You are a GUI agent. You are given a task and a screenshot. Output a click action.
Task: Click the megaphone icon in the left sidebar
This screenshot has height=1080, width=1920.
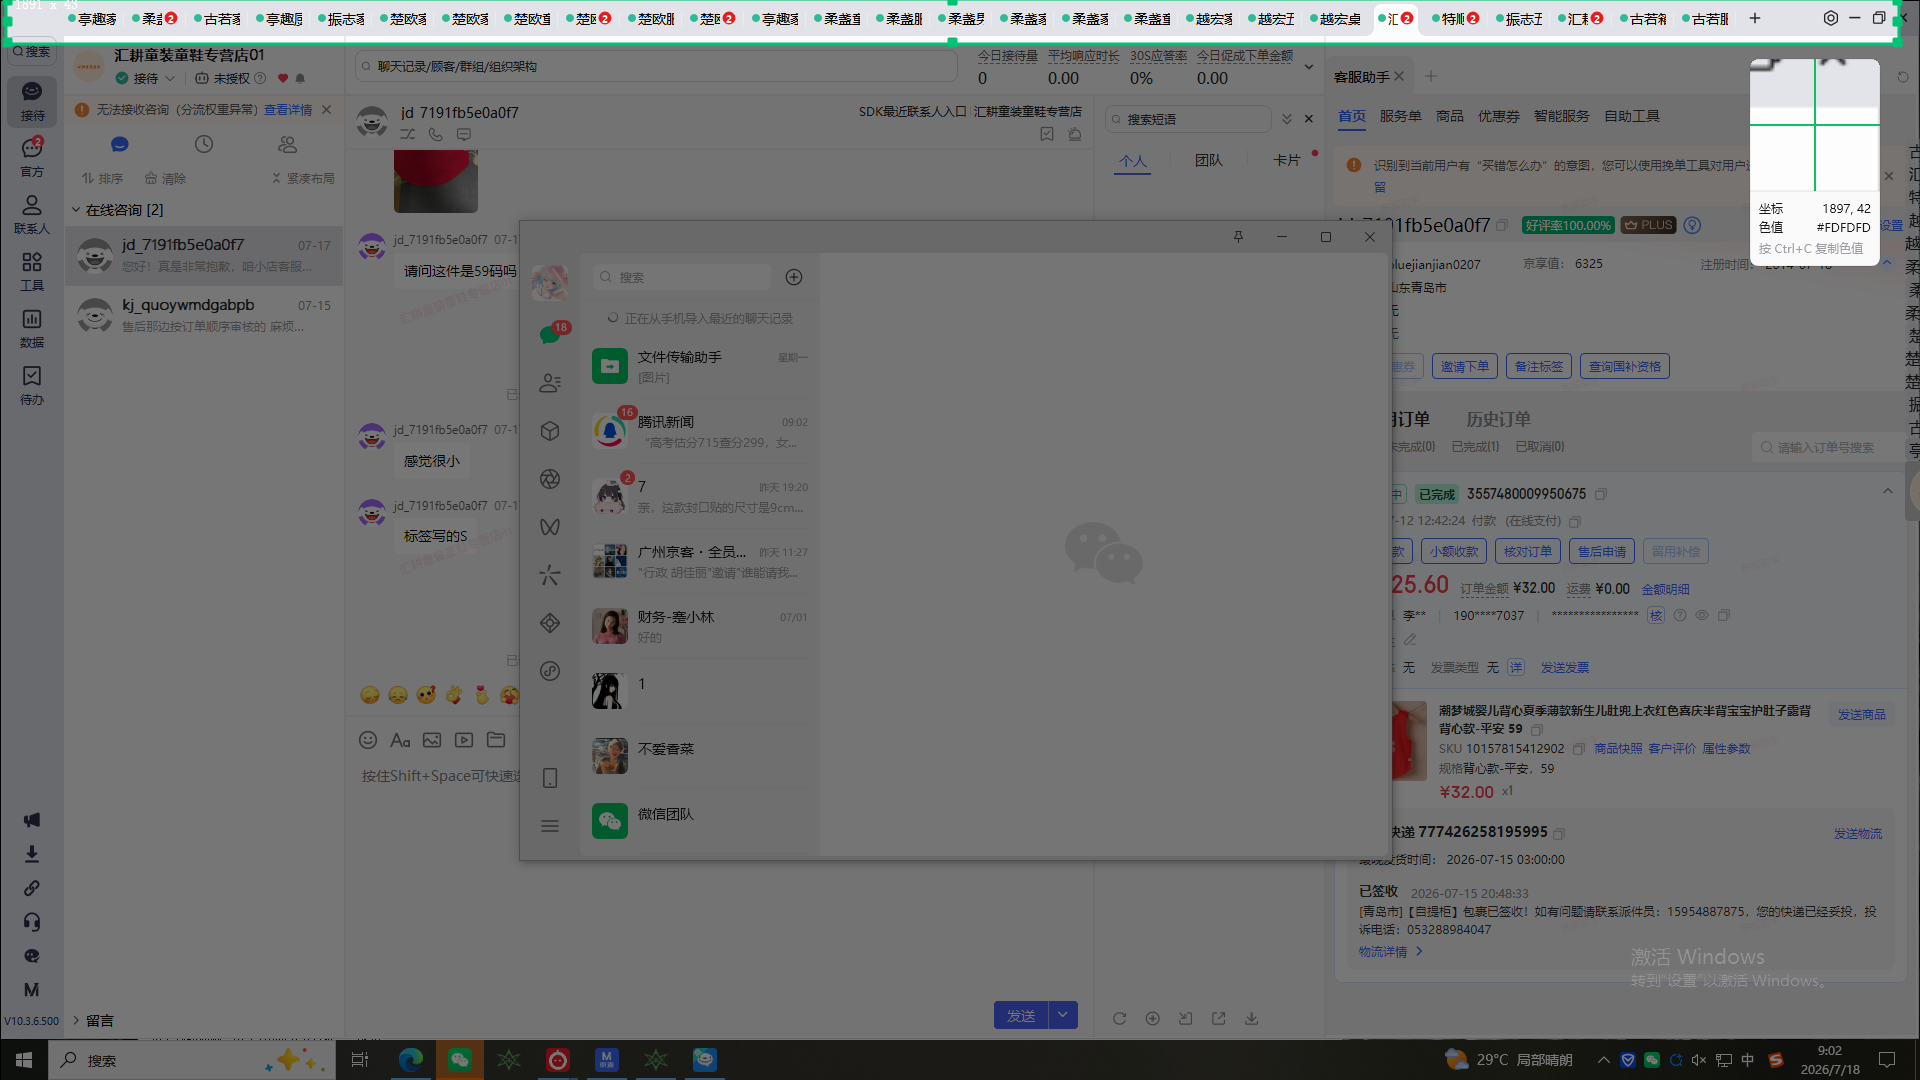click(x=32, y=820)
